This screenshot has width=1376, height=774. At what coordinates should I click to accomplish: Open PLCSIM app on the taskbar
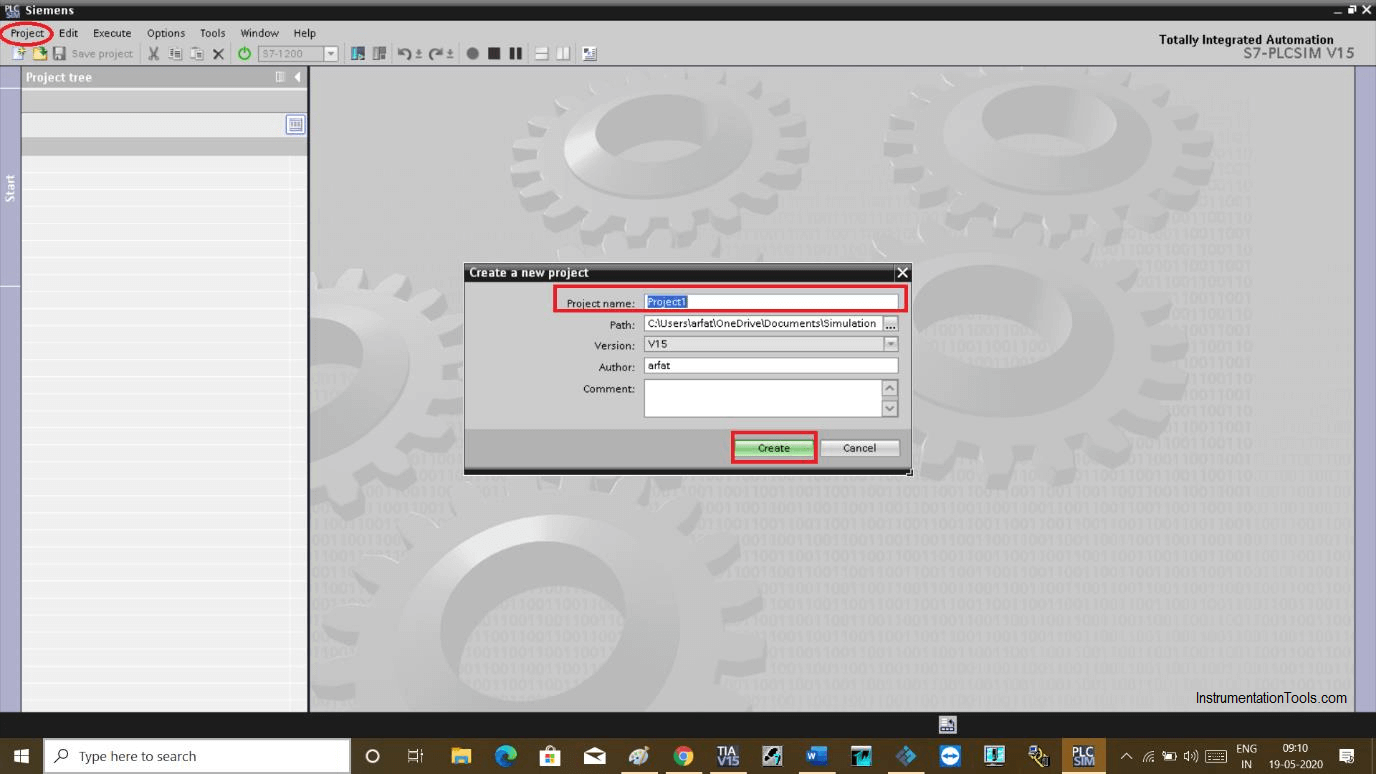click(1083, 756)
